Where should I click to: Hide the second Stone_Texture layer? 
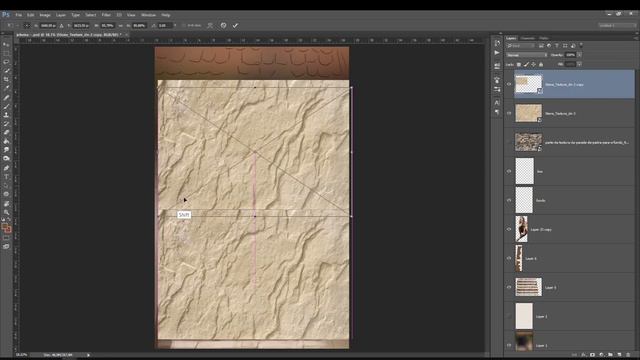point(509,113)
